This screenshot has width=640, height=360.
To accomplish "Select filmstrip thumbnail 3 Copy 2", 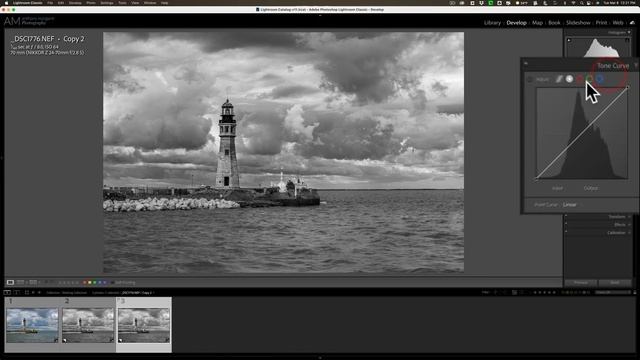I will [x=144, y=325].
